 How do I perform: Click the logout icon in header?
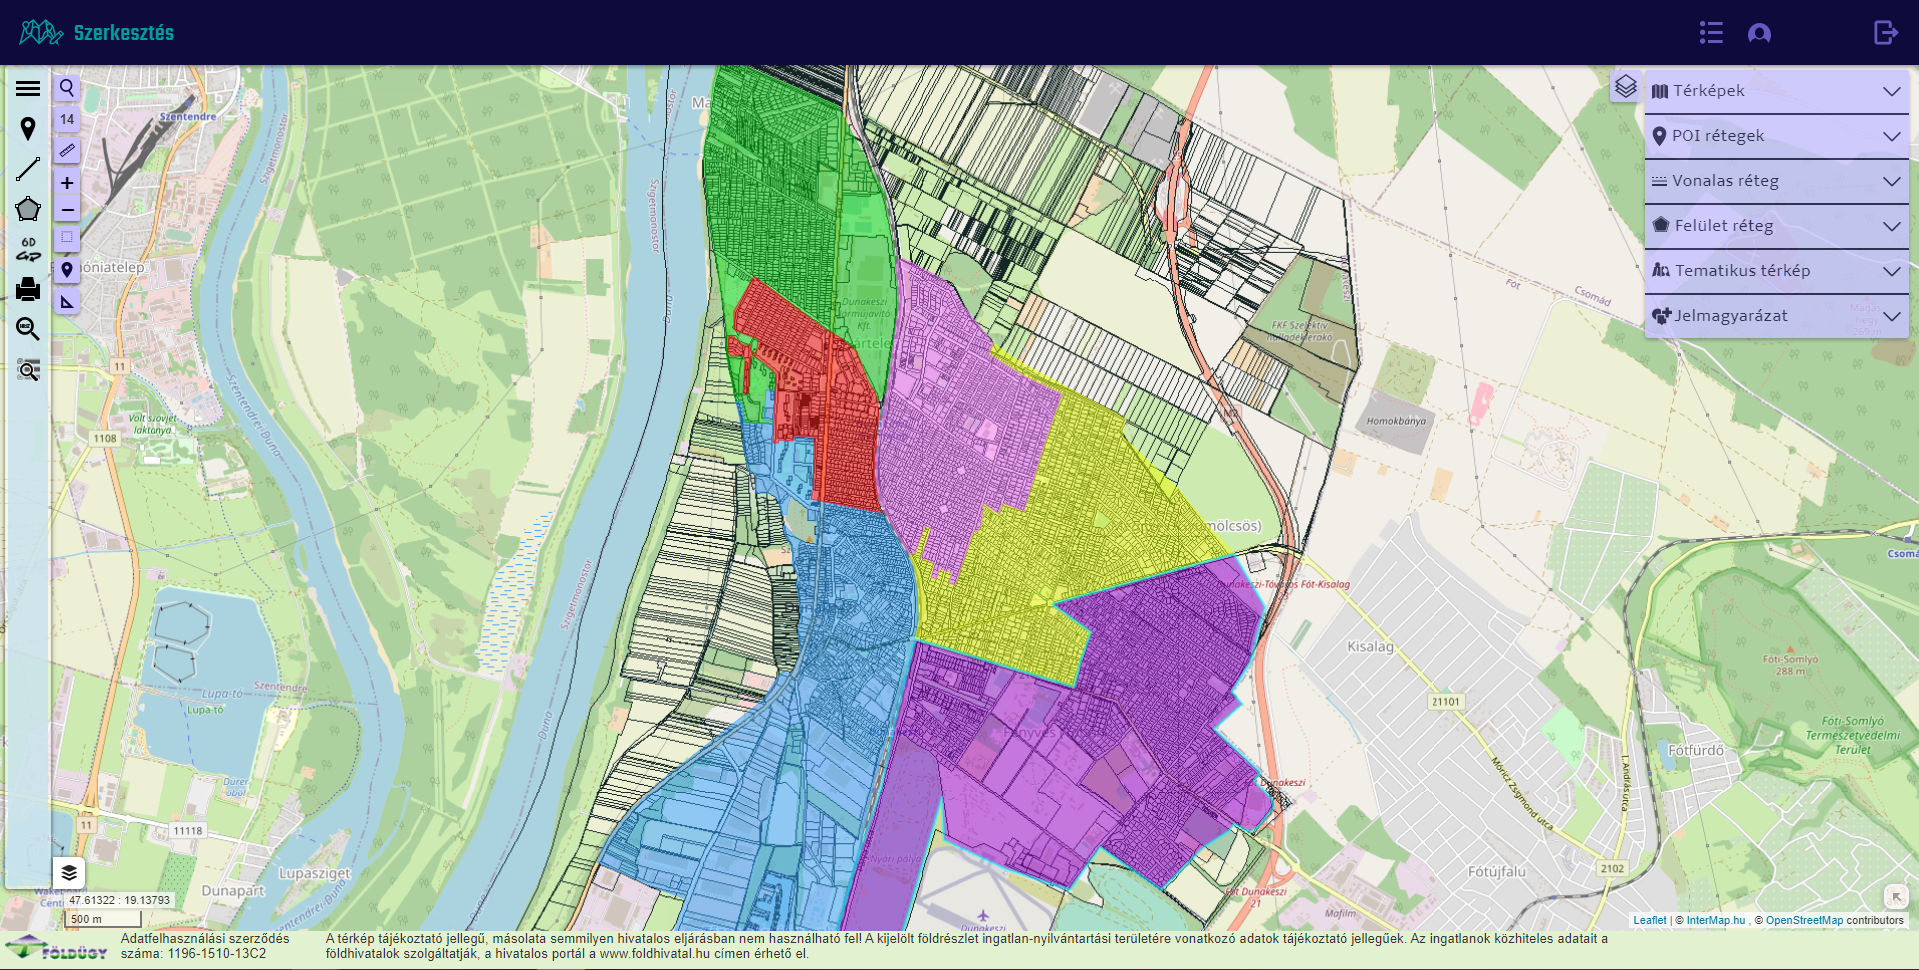[1885, 33]
